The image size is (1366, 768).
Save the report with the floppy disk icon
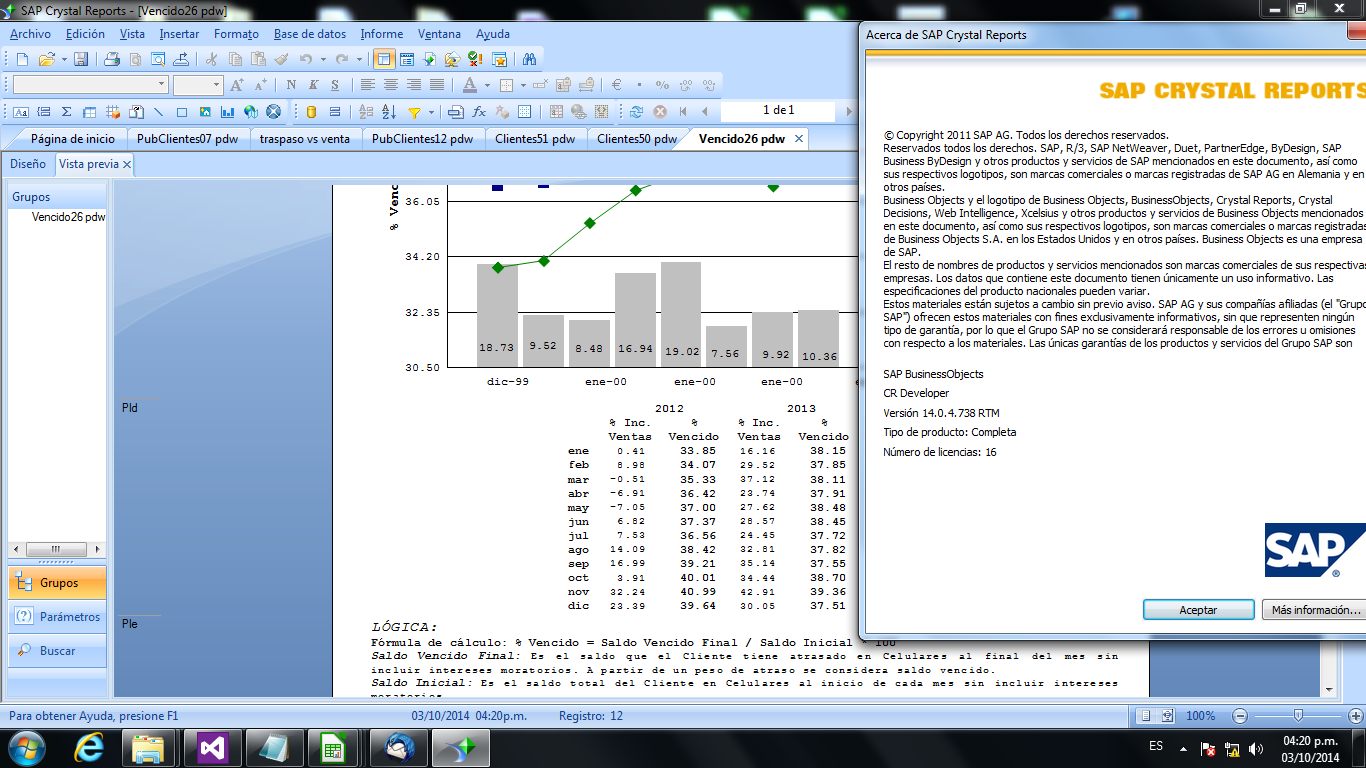coord(81,59)
